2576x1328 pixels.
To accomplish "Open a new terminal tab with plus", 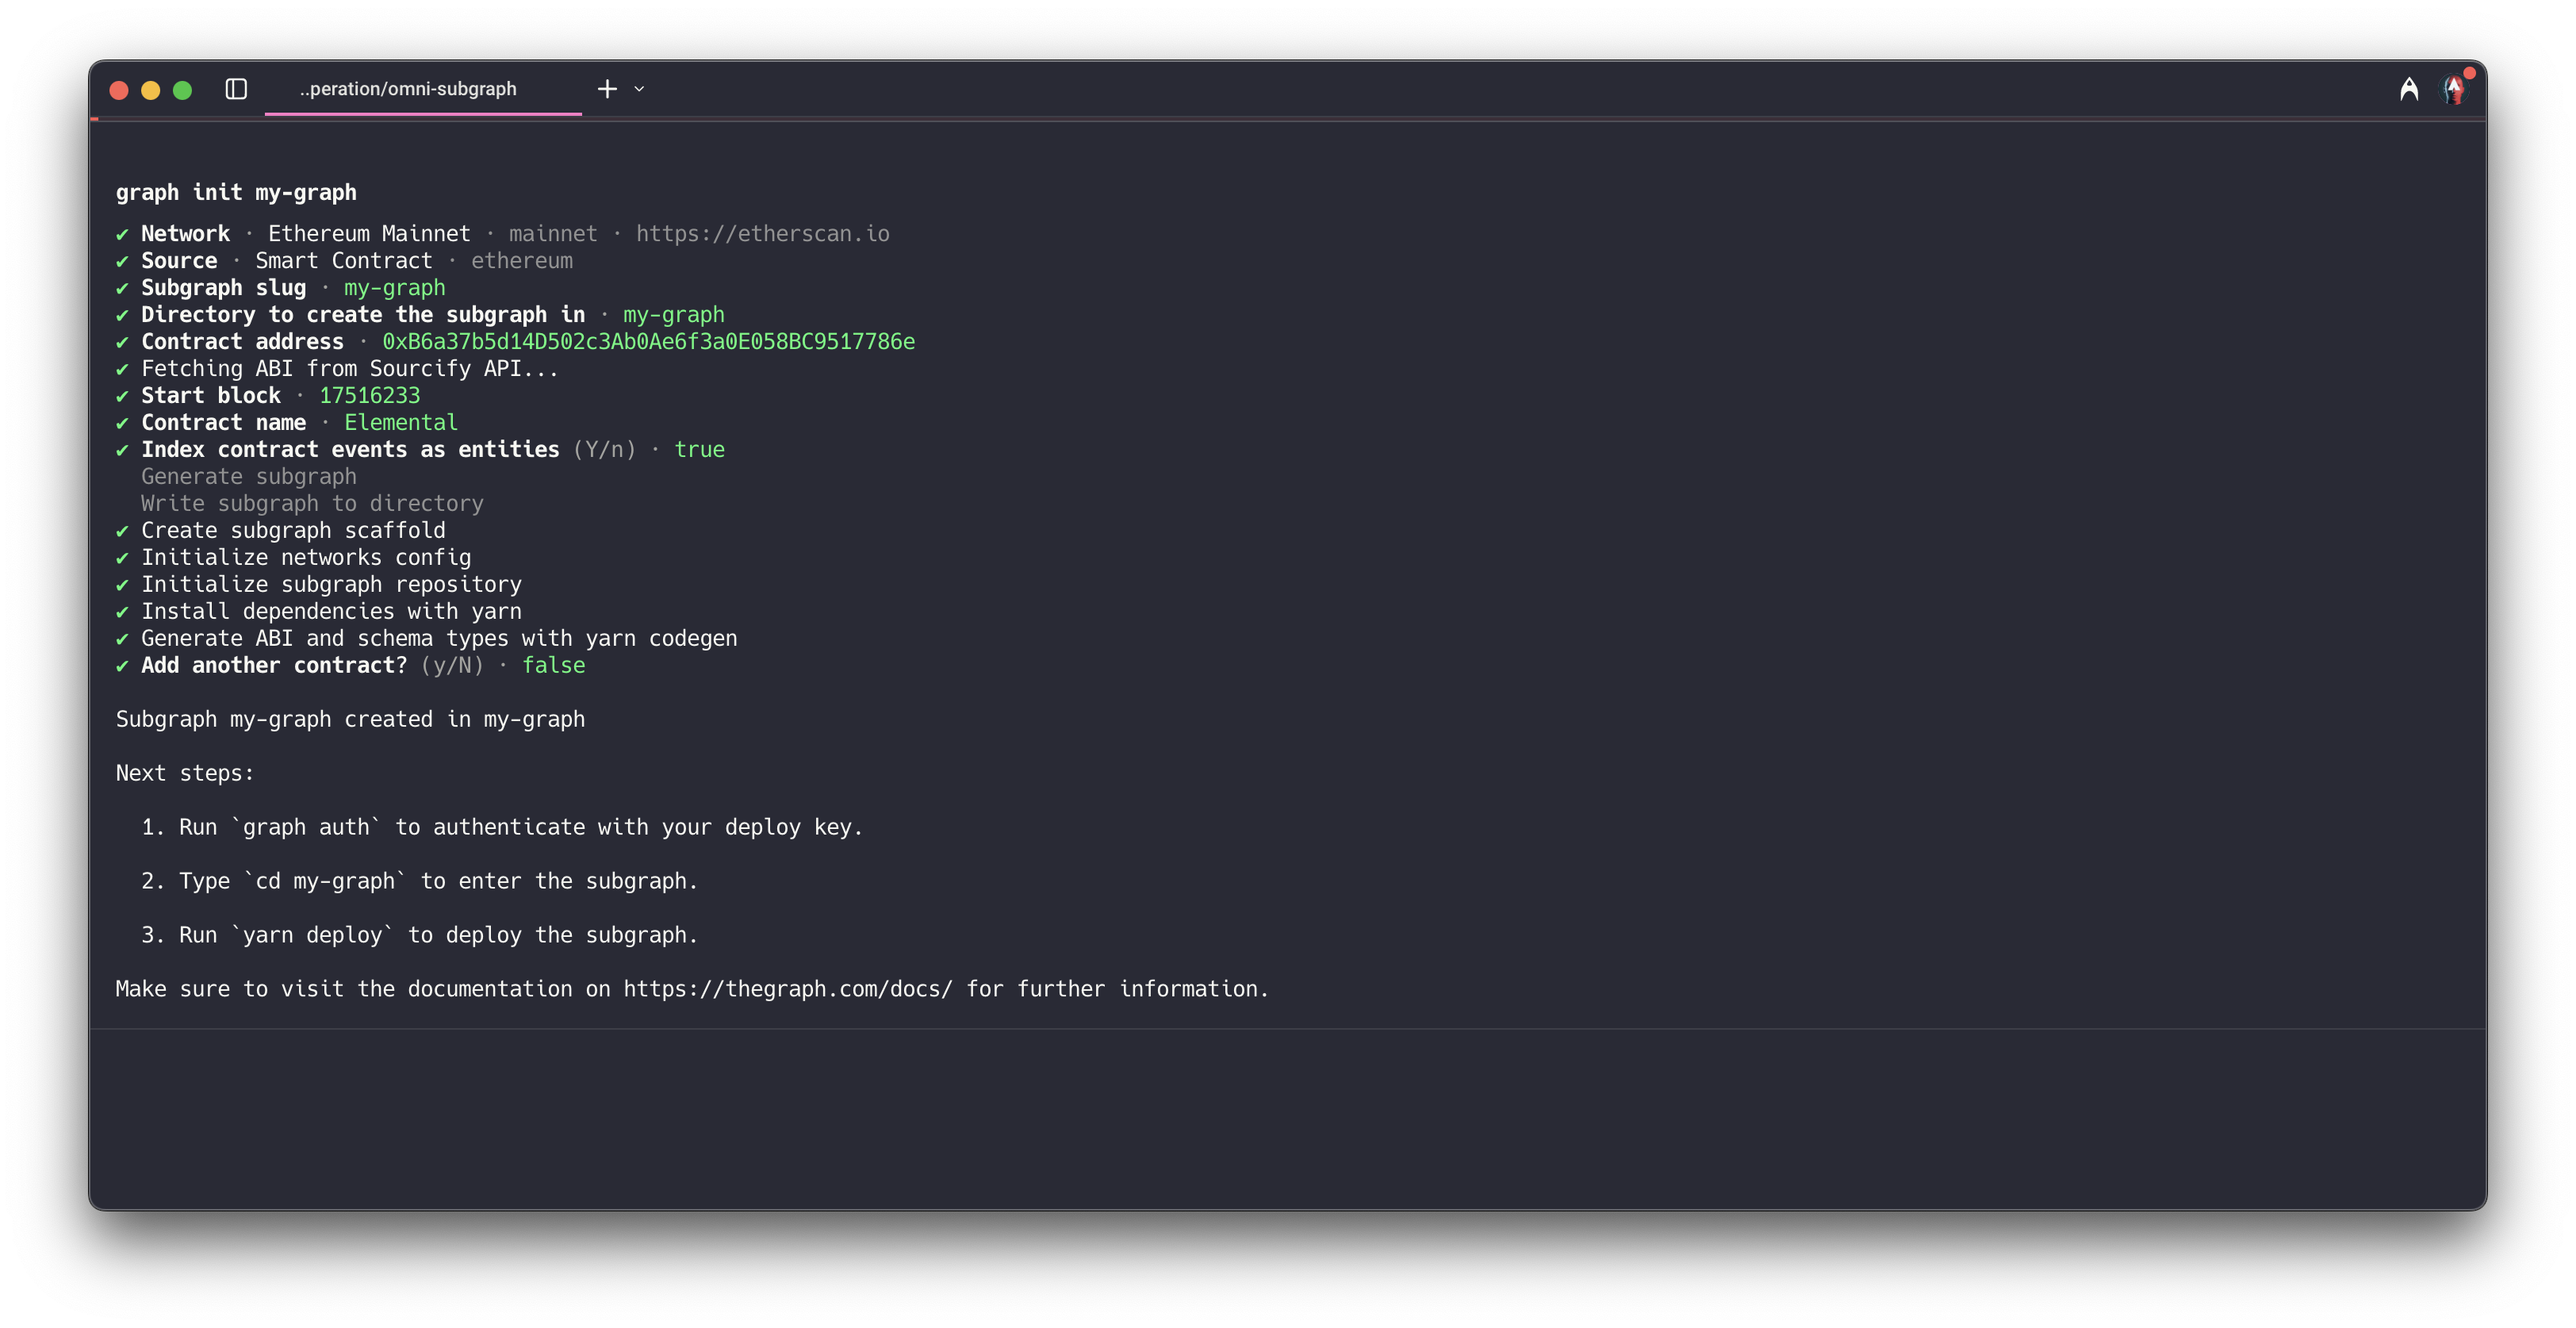I will point(607,89).
